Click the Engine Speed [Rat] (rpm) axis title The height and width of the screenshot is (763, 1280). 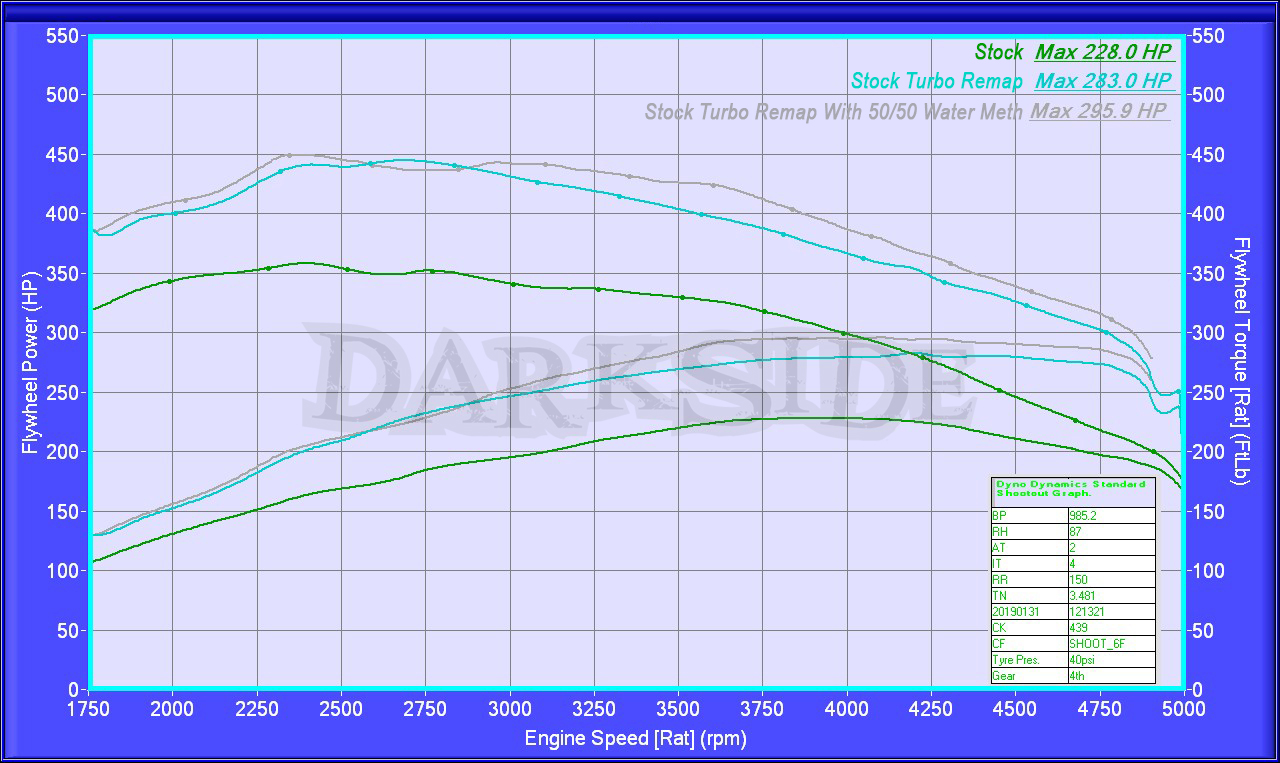635,739
